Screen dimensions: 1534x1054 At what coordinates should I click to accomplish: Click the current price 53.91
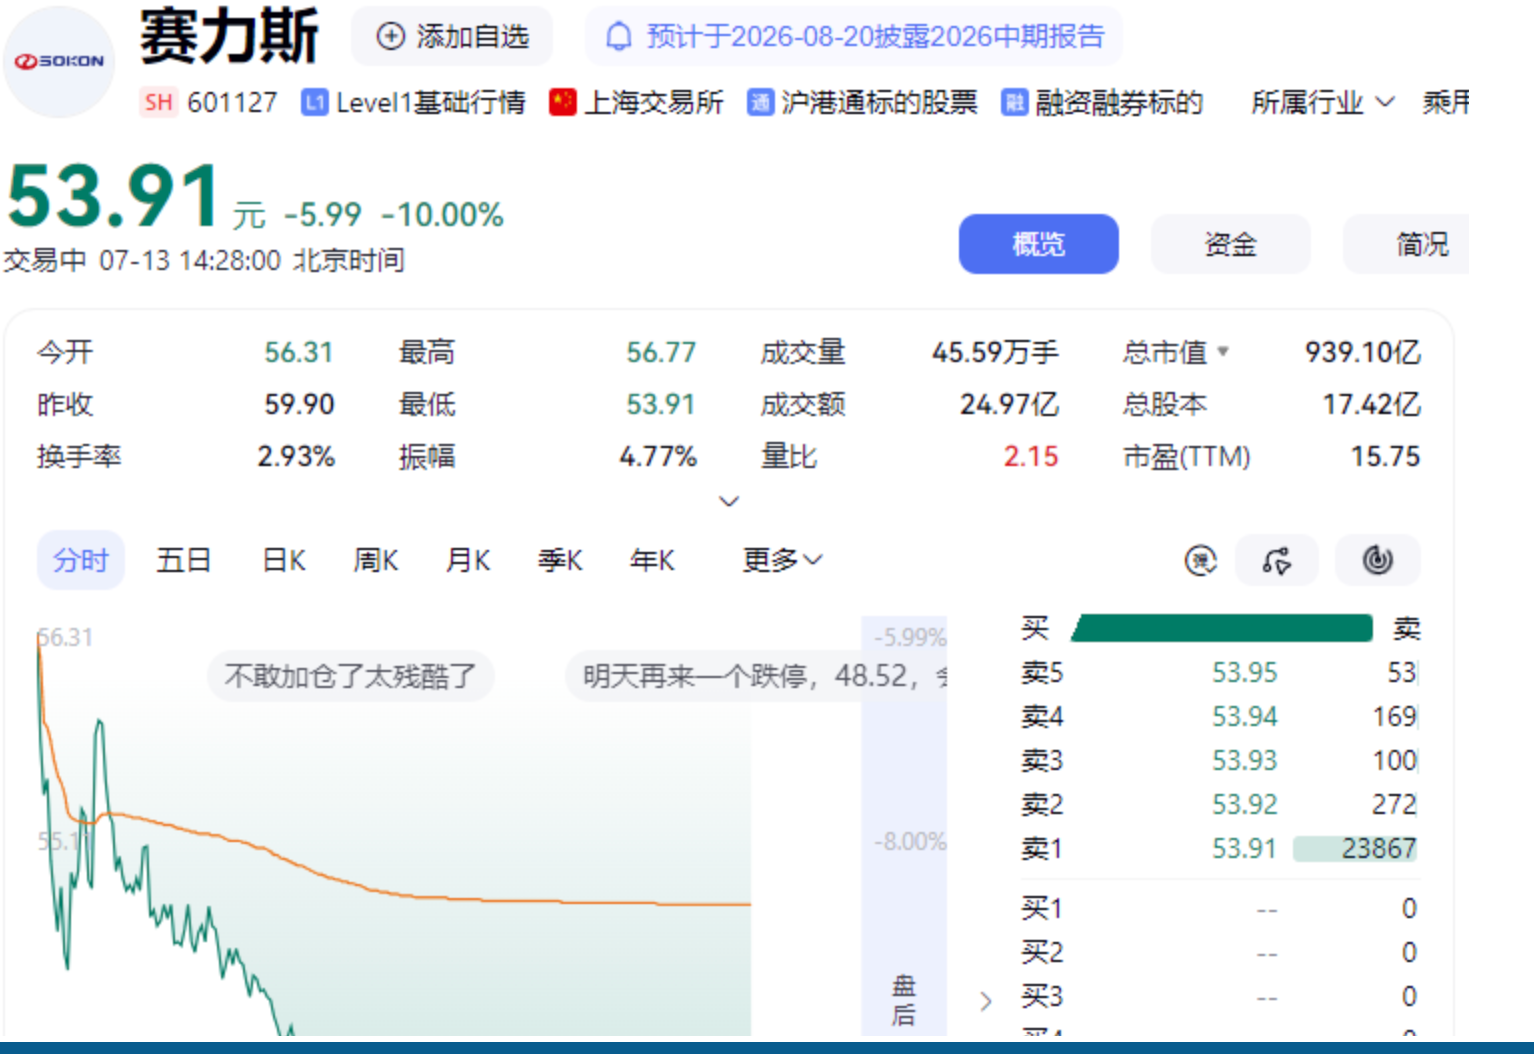coord(114,197)
